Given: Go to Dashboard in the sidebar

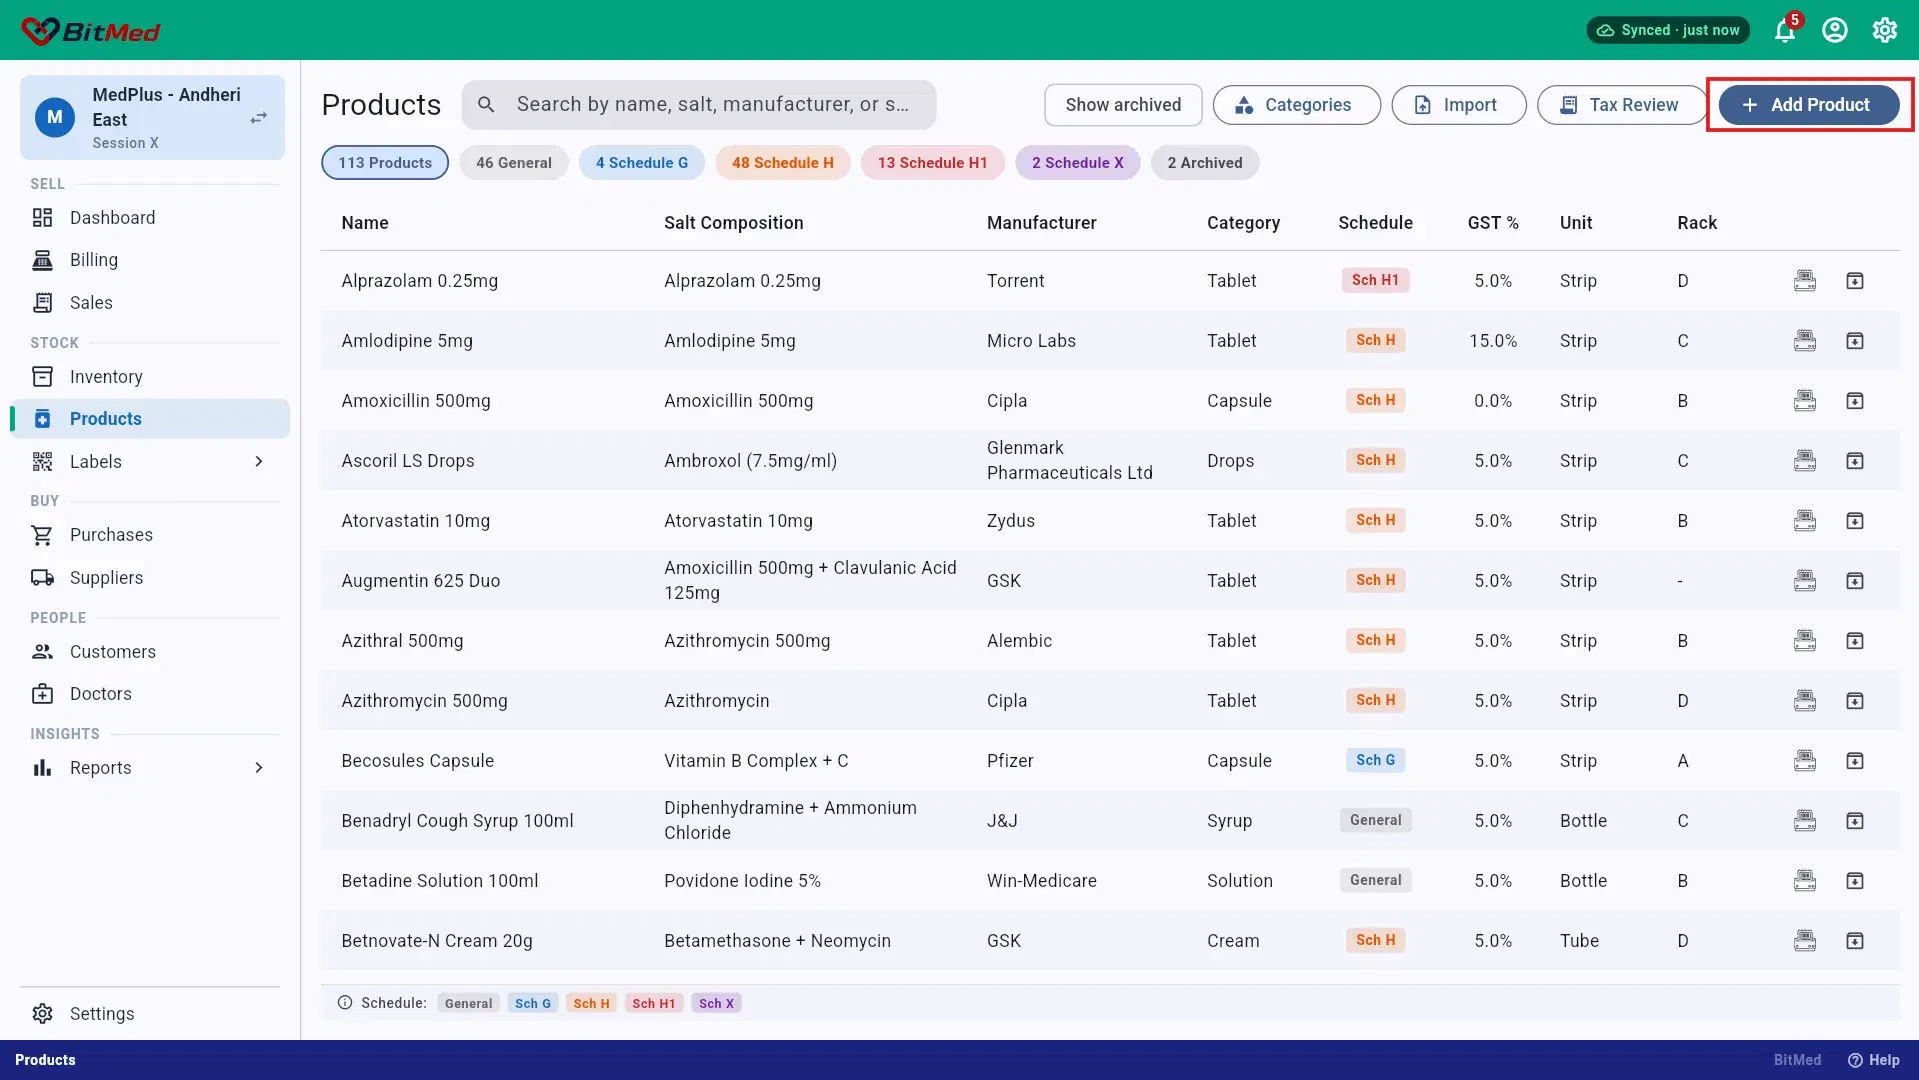Looking at the screenshot, I should coord(150,218).
